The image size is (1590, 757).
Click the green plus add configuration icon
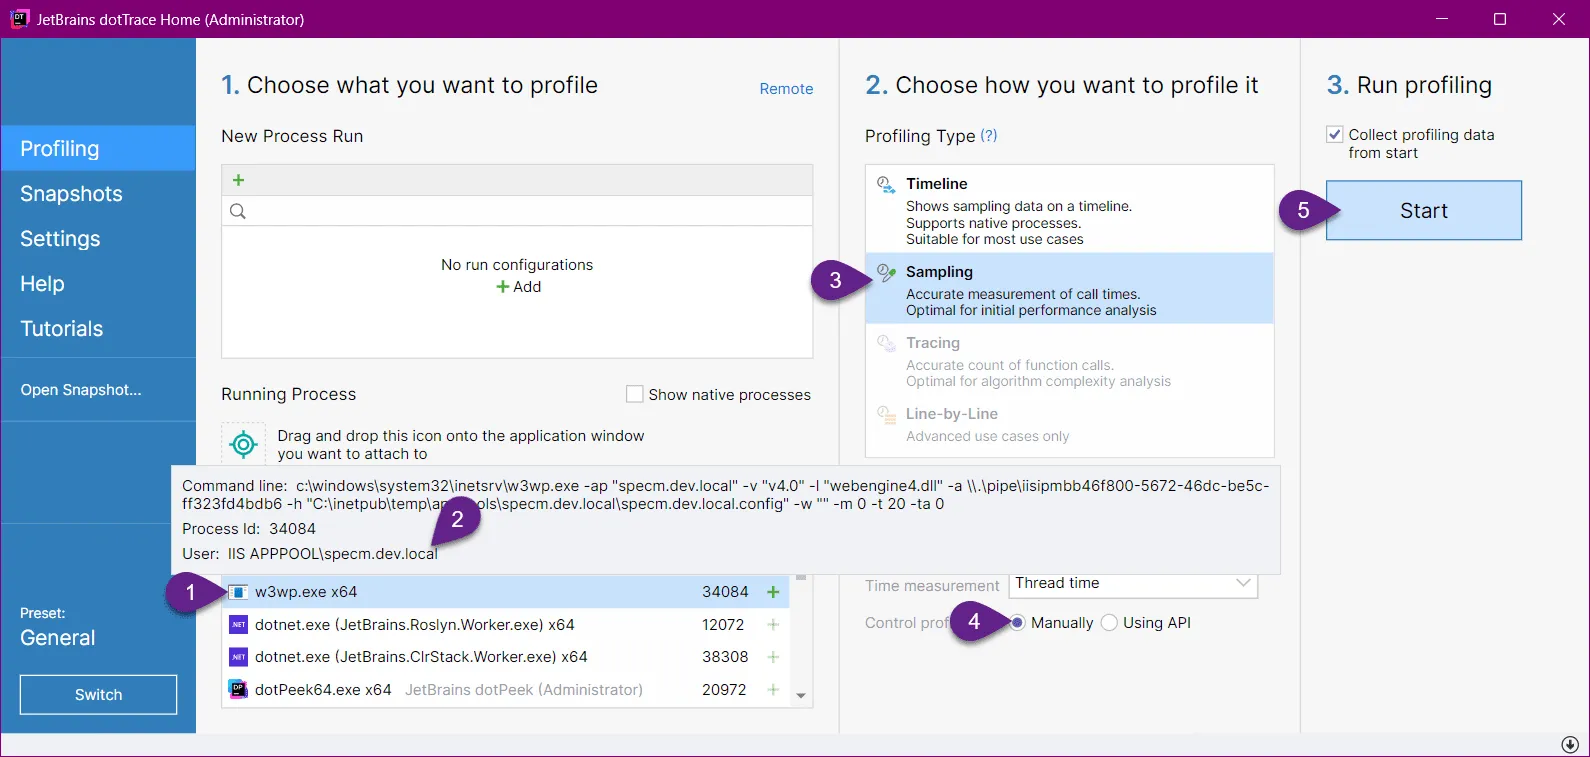tap(238, 180)
